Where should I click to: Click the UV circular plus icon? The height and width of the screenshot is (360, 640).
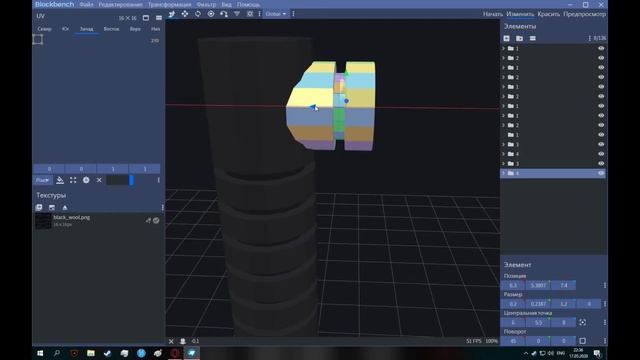pyautogui.click(x=86, y=180)
